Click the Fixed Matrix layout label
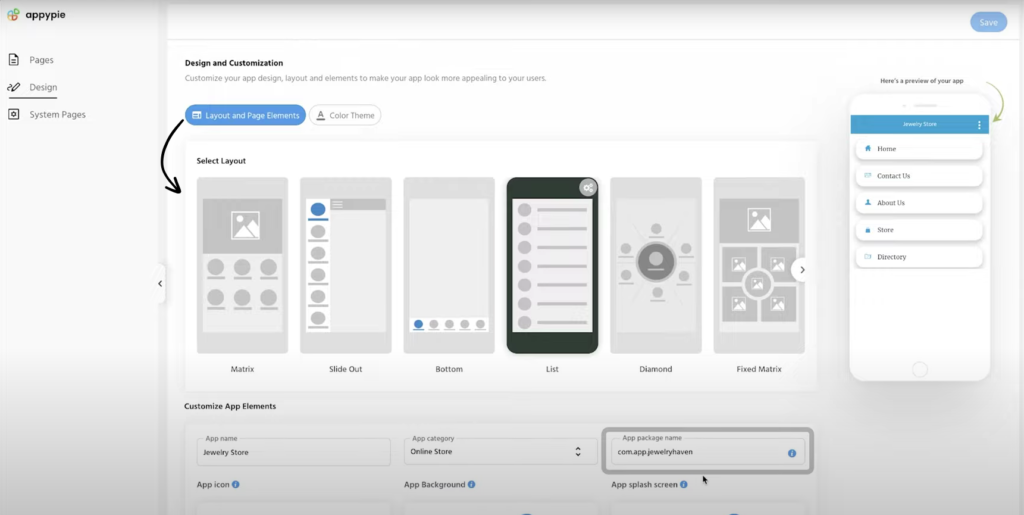 tap(759, 369)
